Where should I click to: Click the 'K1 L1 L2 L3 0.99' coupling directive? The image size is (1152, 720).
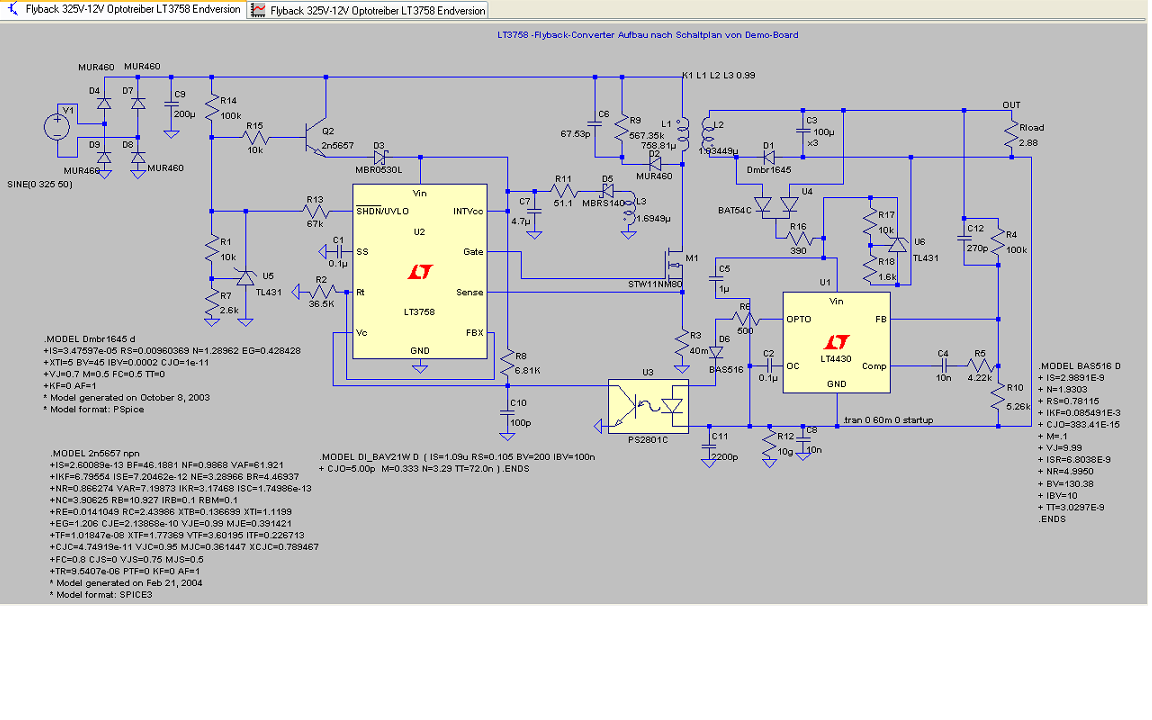719,76
